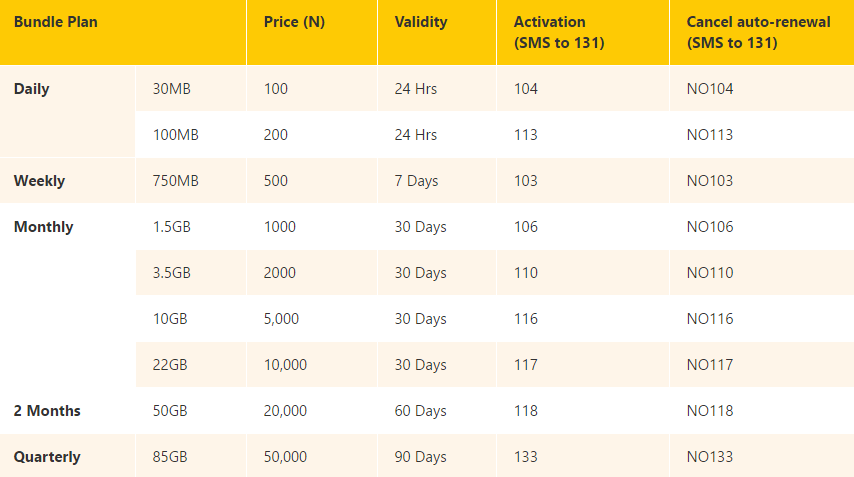Click the Weekly plan label

point(39,181)
